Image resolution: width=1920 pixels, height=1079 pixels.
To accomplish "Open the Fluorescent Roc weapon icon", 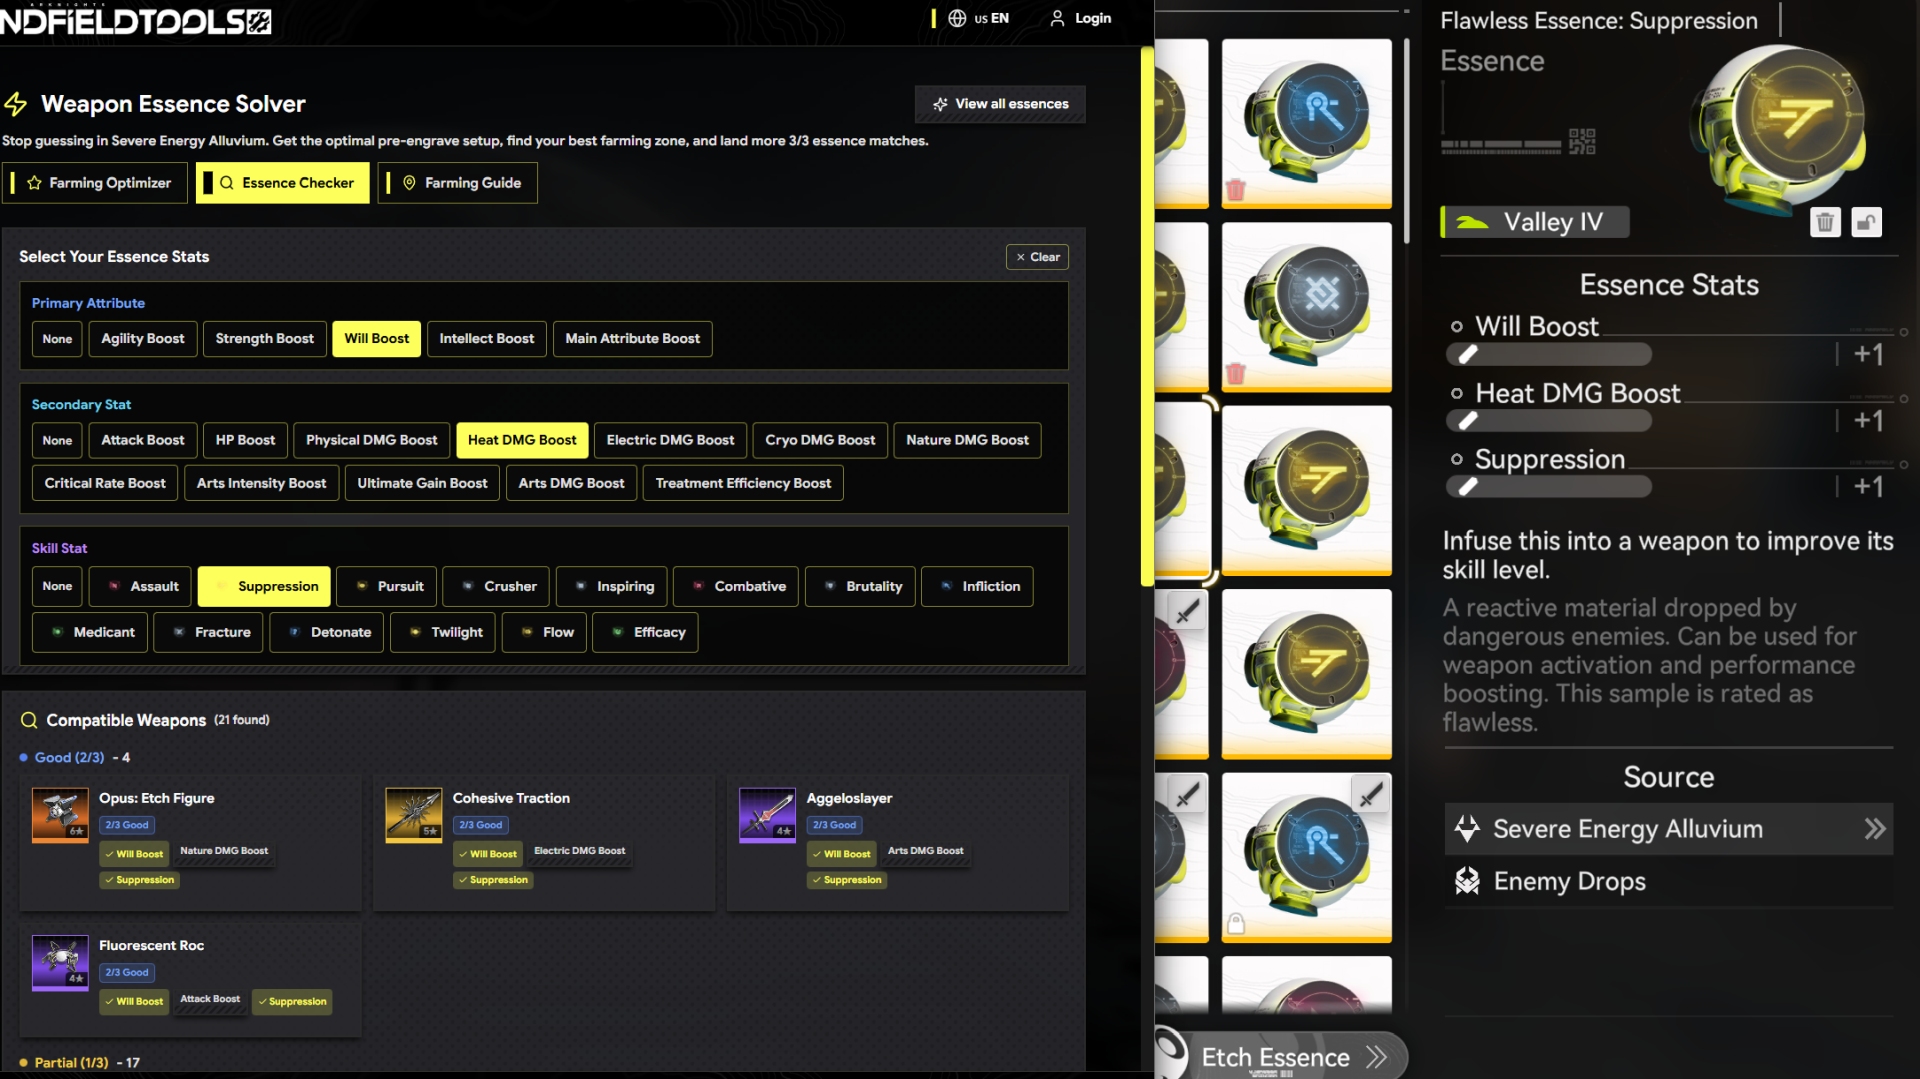I will pyautogui.click(x=60, y=962).
